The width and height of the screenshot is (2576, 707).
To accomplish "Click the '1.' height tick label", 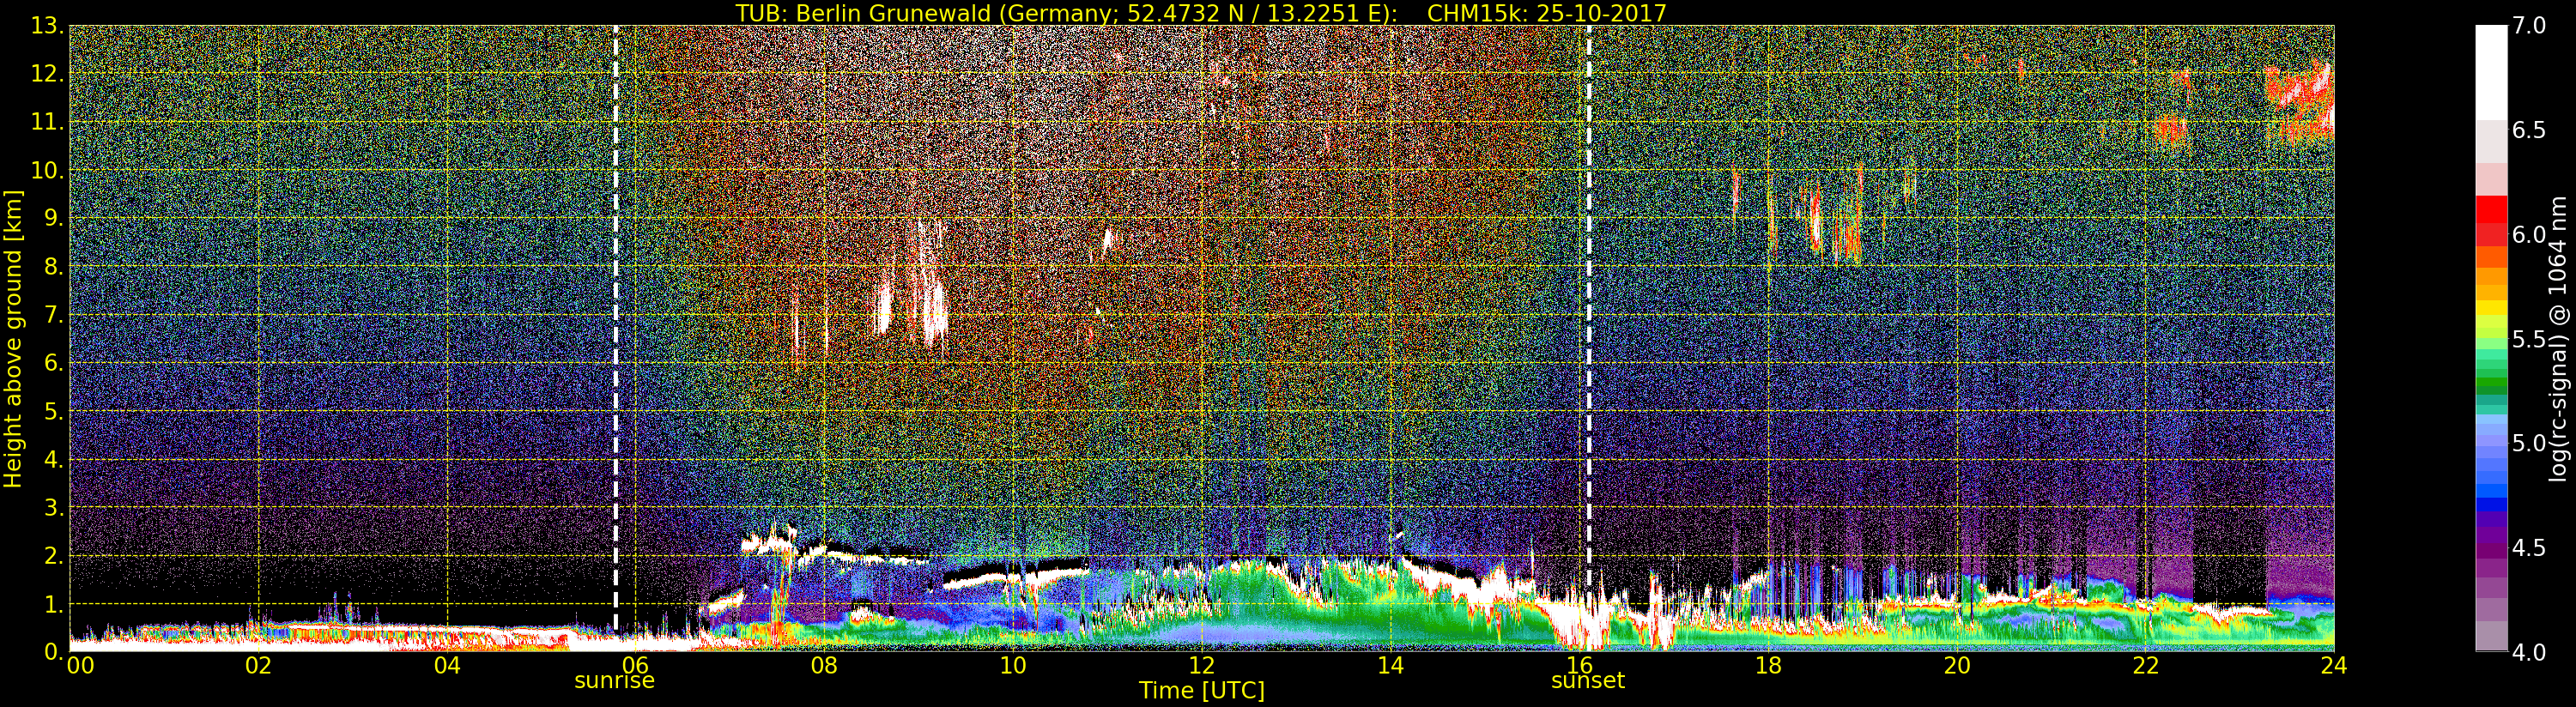I will coord(53,604).
